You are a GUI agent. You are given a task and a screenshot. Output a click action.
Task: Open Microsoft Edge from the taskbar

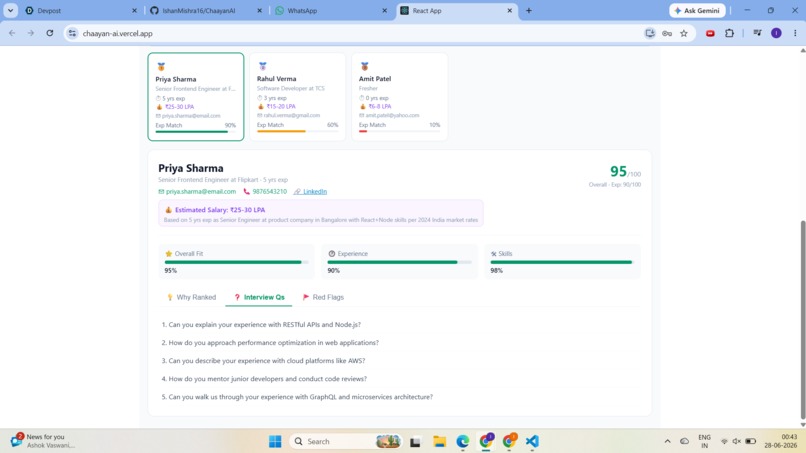[x=463, y=441]
